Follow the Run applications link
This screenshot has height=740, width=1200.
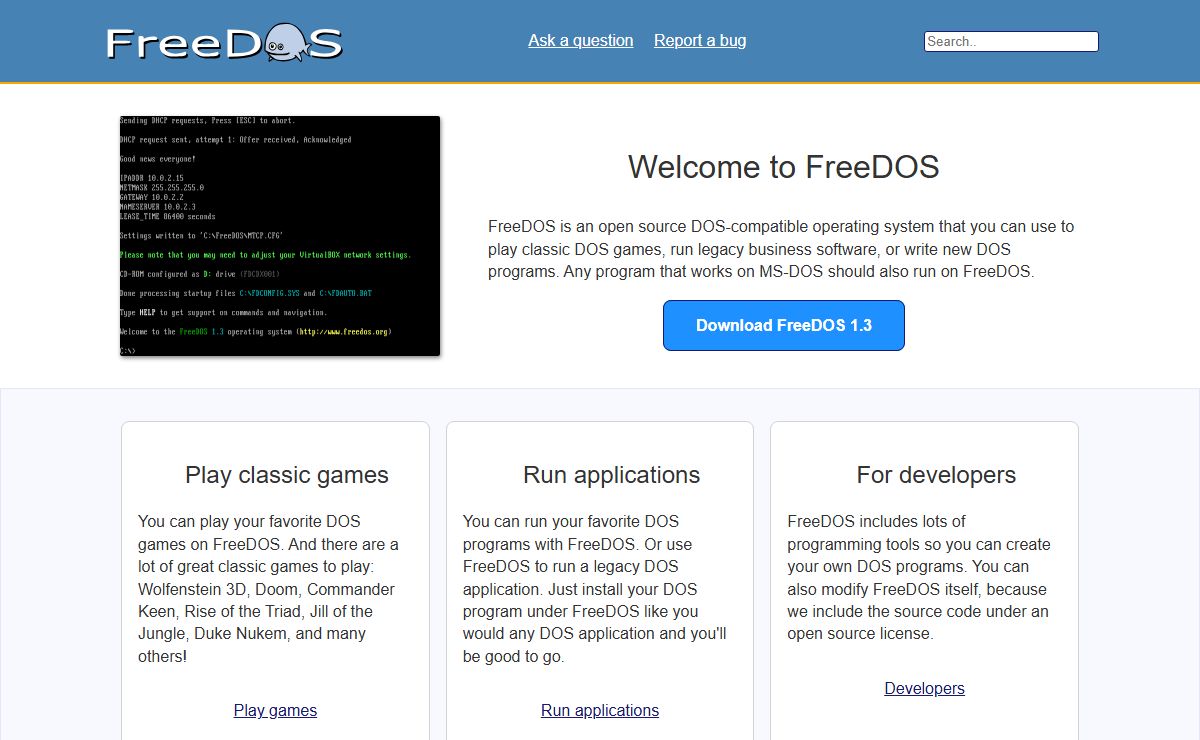600,710
